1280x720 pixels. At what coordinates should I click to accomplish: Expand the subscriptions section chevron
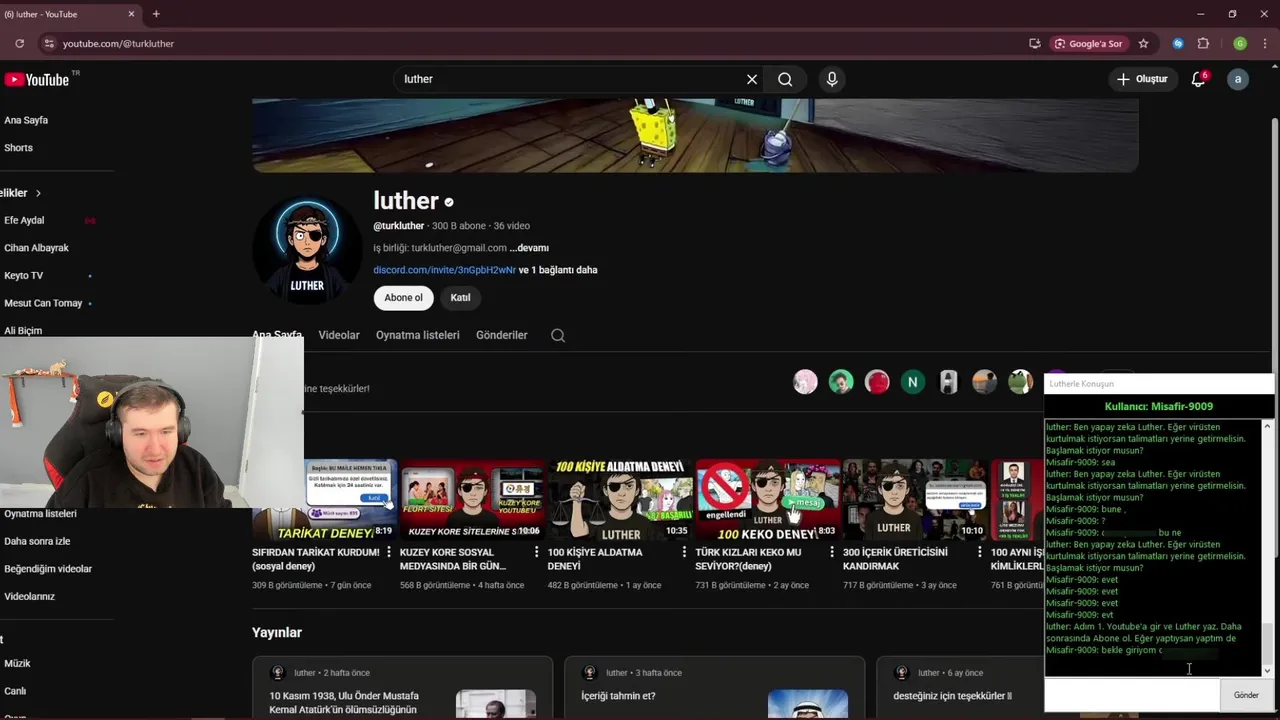click(38, 193)
